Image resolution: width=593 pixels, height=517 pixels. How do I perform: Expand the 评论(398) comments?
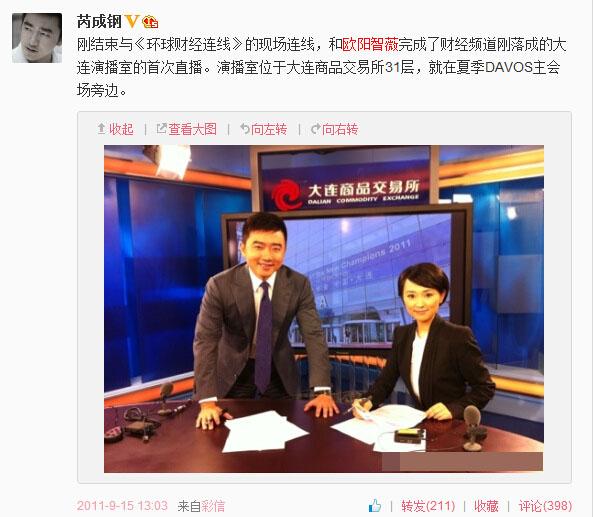tap(545, 506)
